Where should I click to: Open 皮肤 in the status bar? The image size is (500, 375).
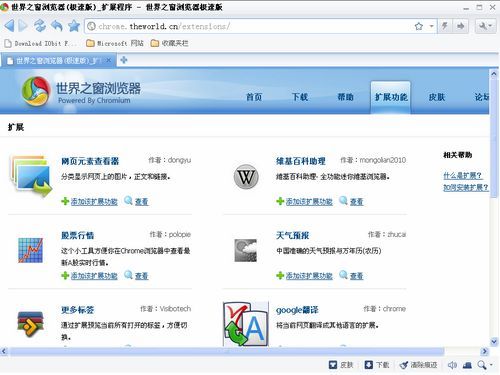(x=341, y=365)
